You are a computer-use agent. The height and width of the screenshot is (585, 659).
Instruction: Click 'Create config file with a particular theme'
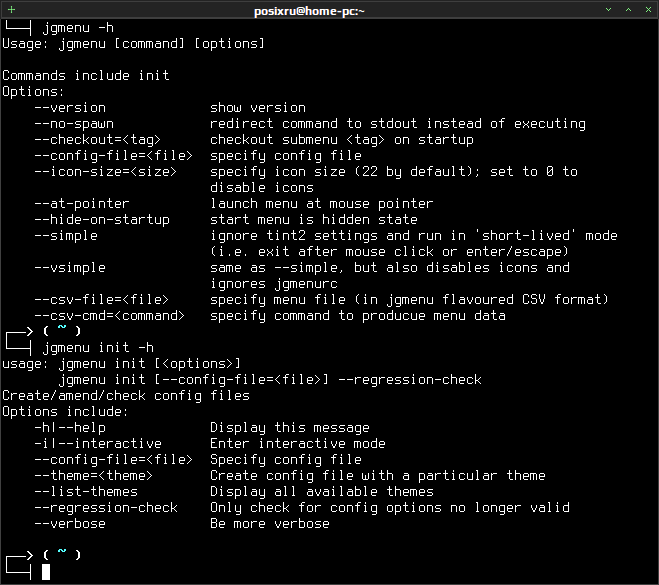[377, 476]
